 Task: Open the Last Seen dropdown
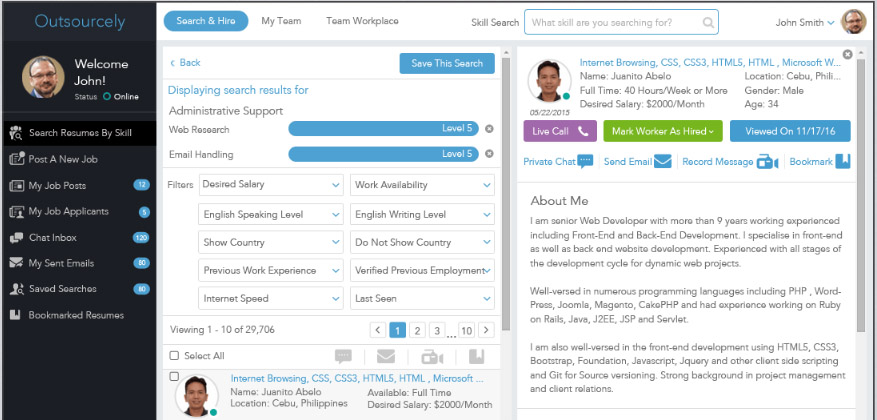[422, 299]
